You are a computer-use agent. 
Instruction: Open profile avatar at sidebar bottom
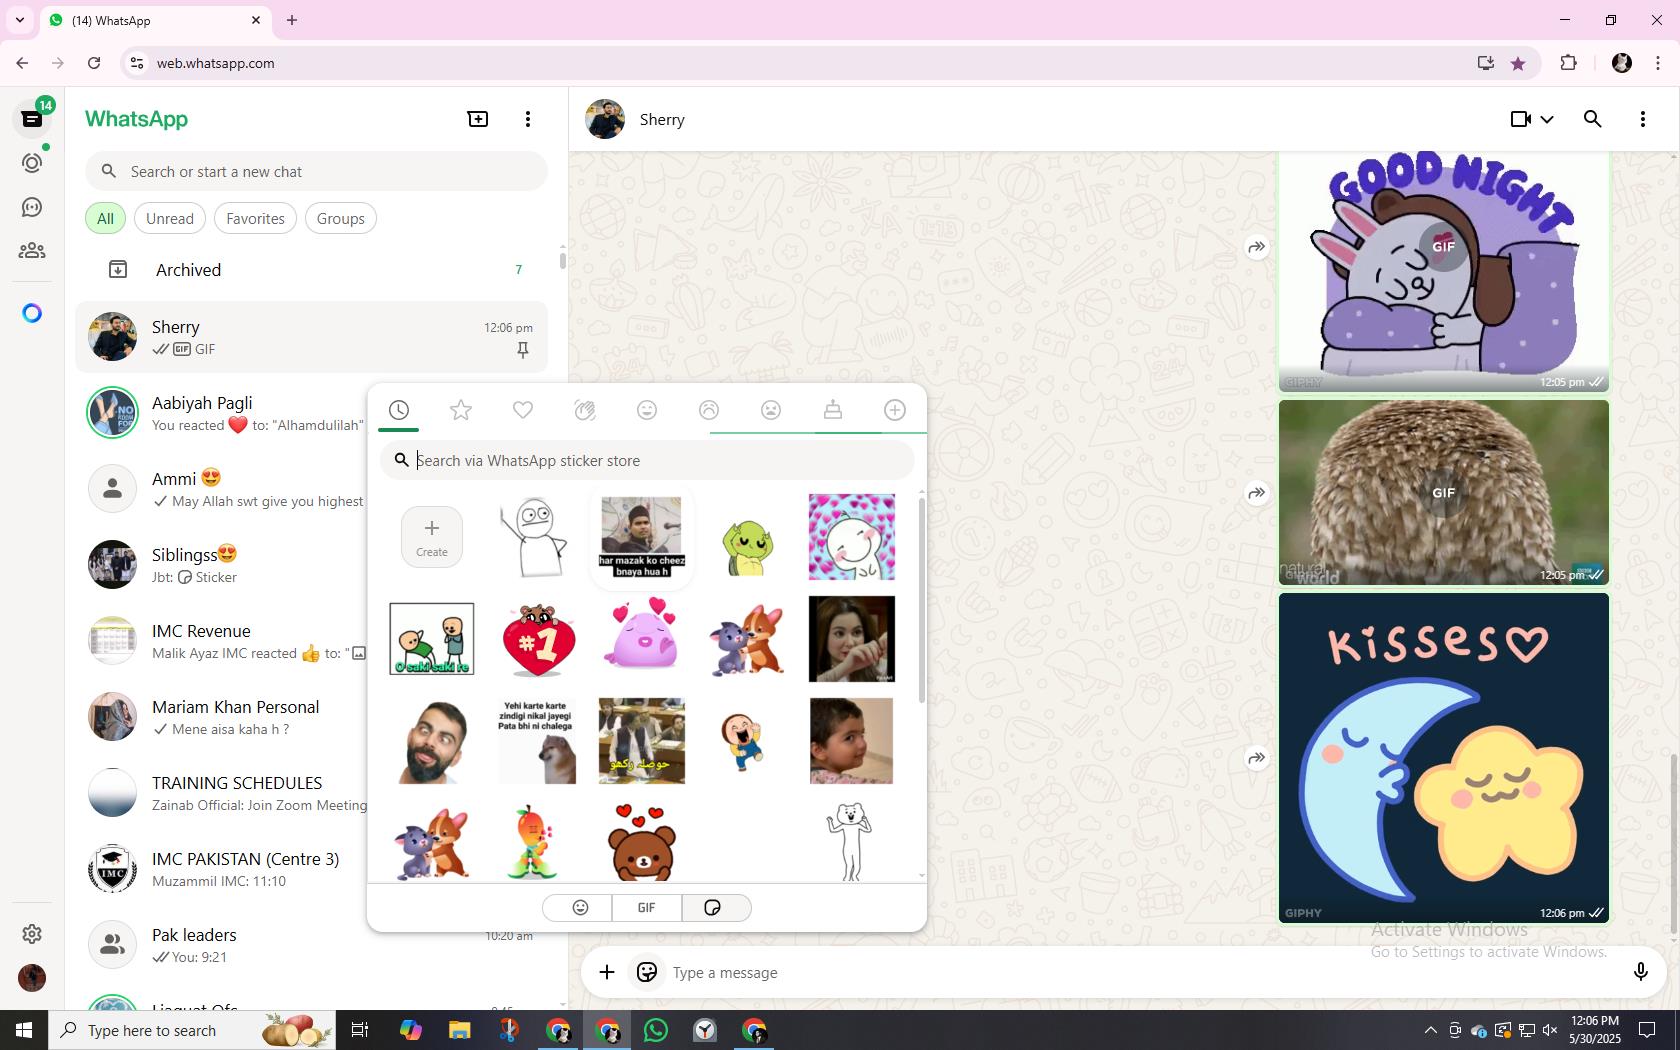tap(32, 978)
